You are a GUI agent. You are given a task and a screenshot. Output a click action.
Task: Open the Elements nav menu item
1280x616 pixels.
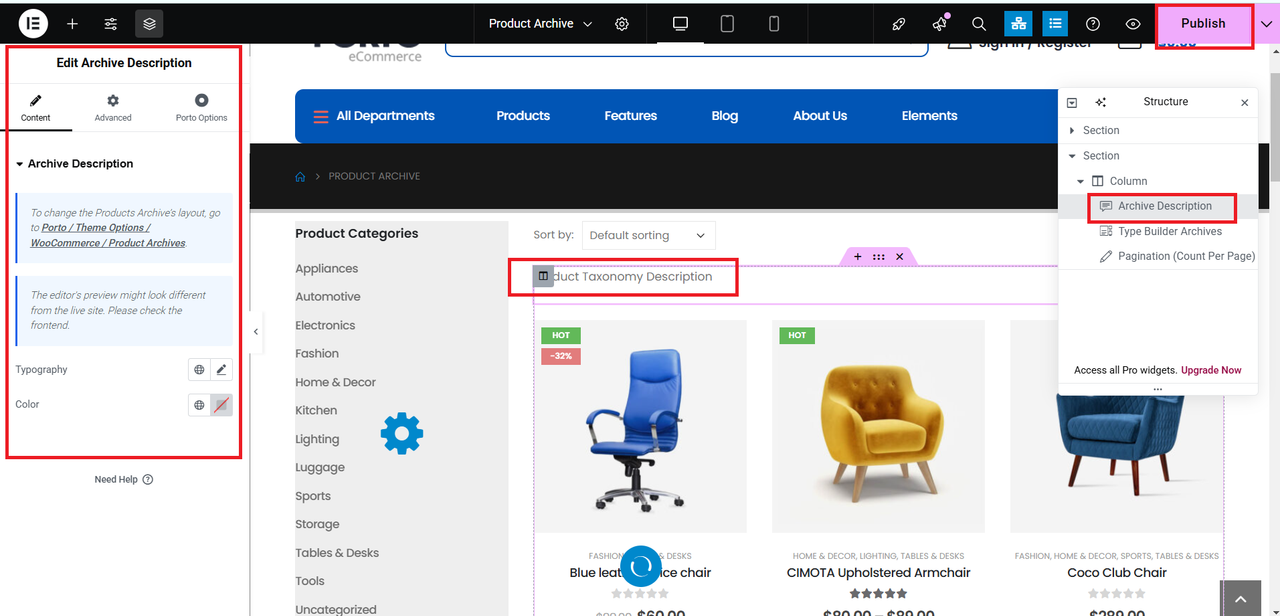[929, 116]
